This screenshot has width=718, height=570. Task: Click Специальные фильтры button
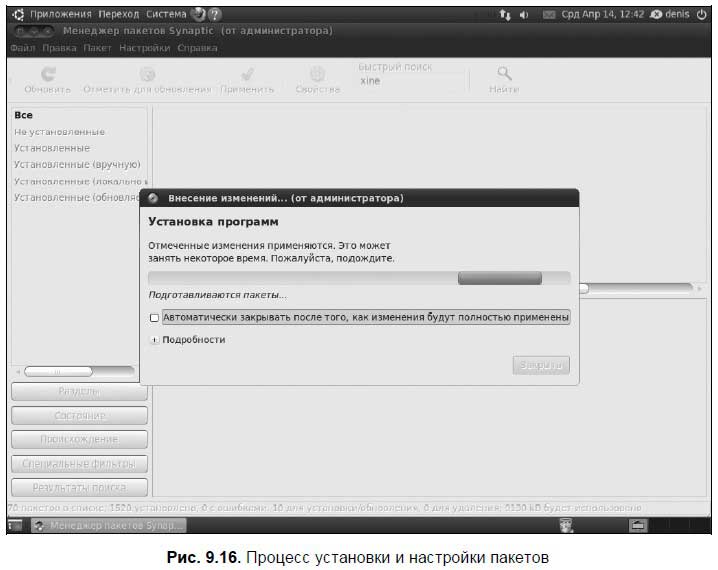79,464
